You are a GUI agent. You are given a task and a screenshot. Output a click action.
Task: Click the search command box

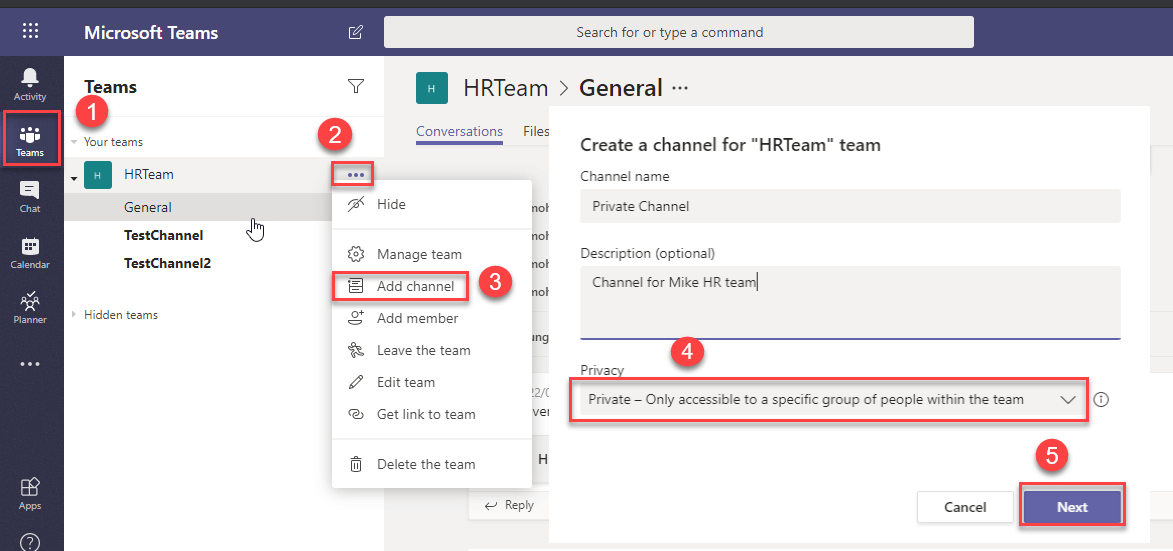coord(678,32)
